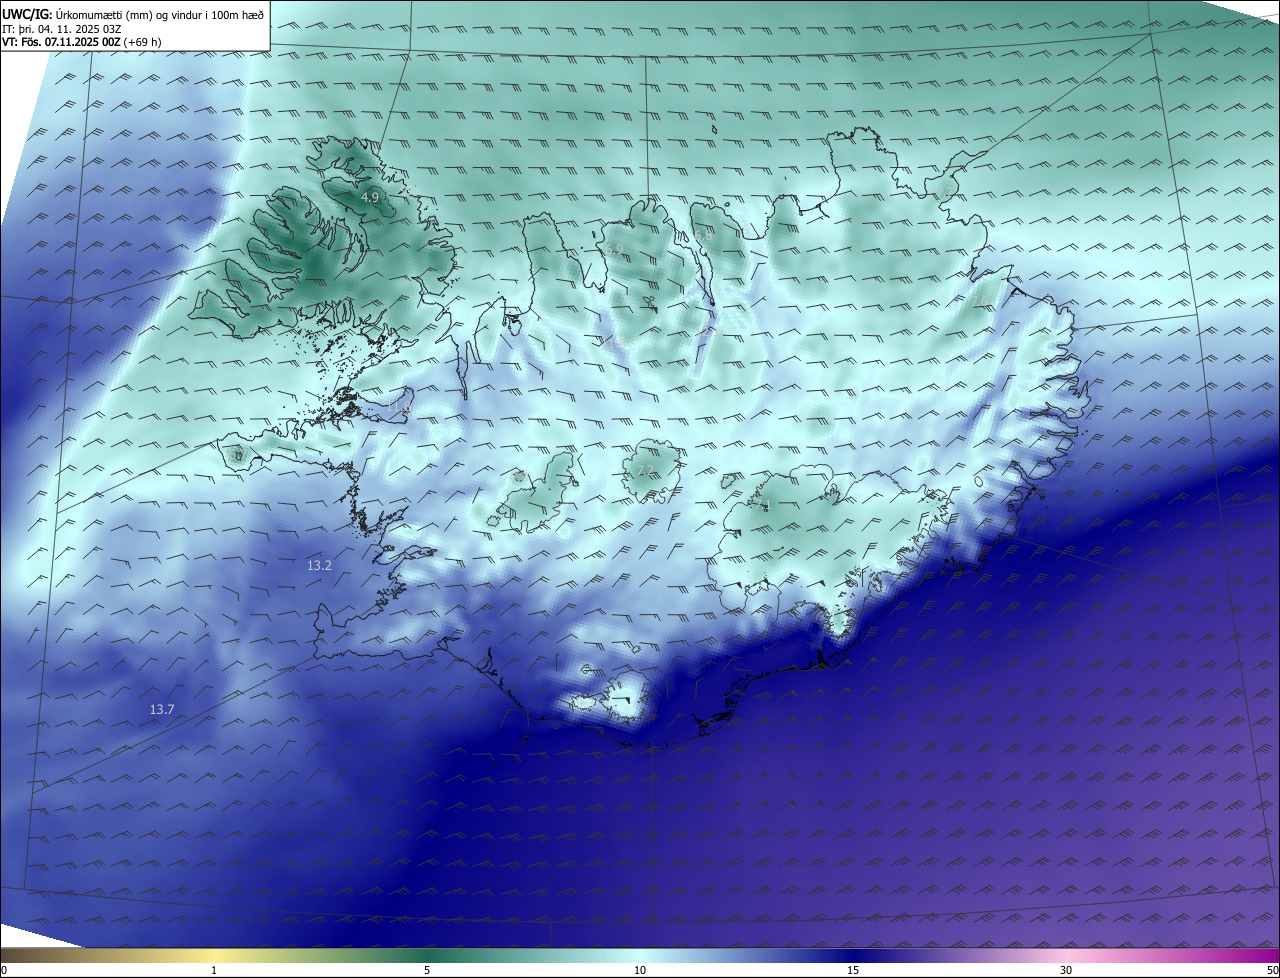Screen dimensions: 1280x978
Task: Click the 4.9 value in the Westfjords
Action: [x=370, y=198]
